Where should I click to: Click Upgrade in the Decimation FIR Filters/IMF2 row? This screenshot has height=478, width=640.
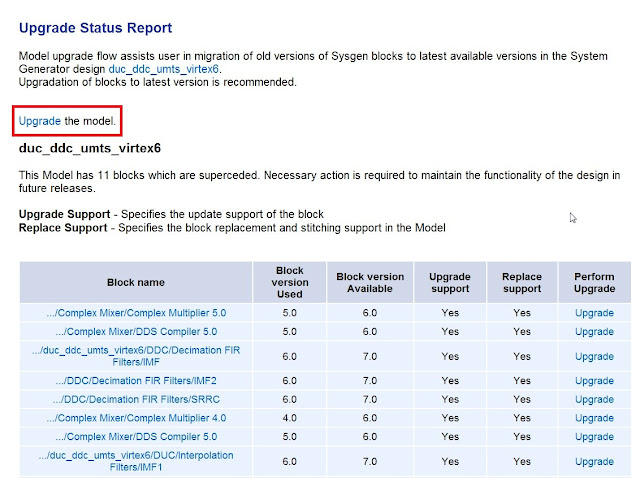pyautogui.click(x=594, y=381)
